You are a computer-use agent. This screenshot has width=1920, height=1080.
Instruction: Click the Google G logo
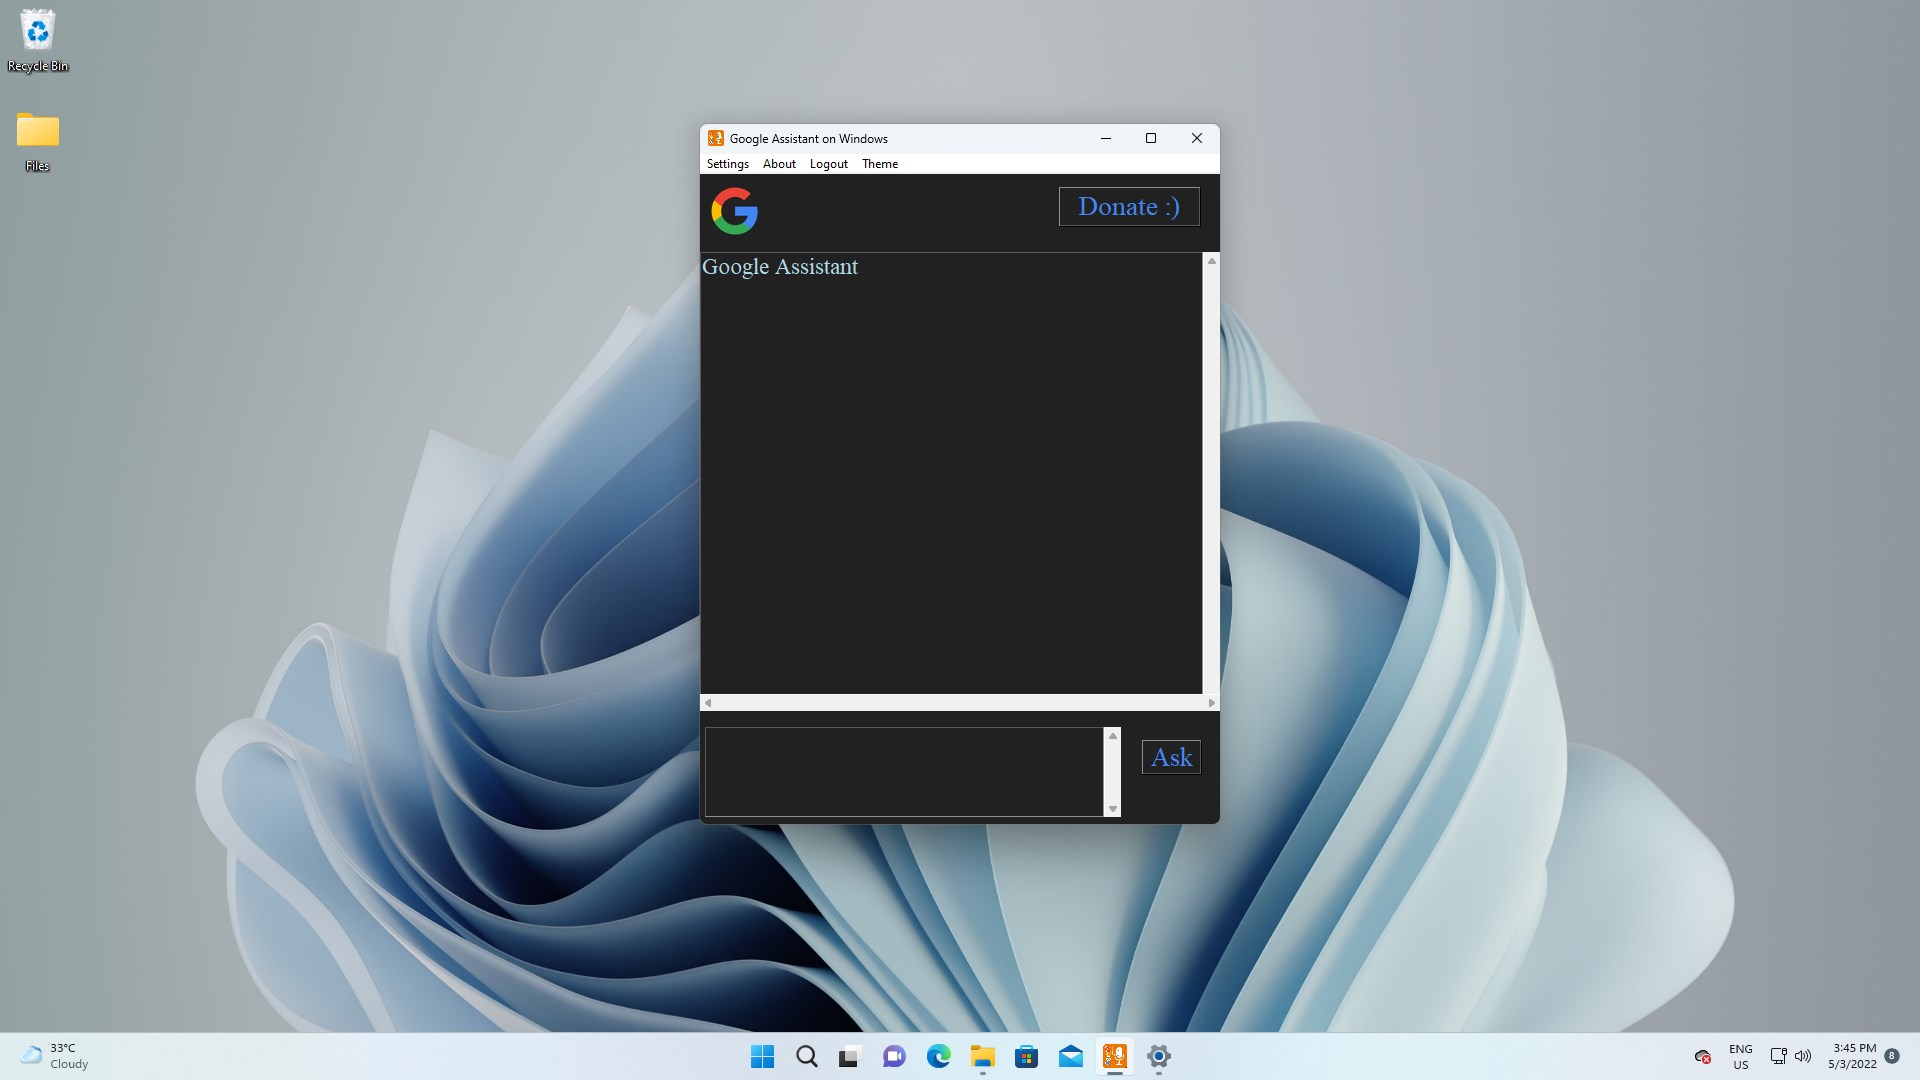tap(734, 211)
